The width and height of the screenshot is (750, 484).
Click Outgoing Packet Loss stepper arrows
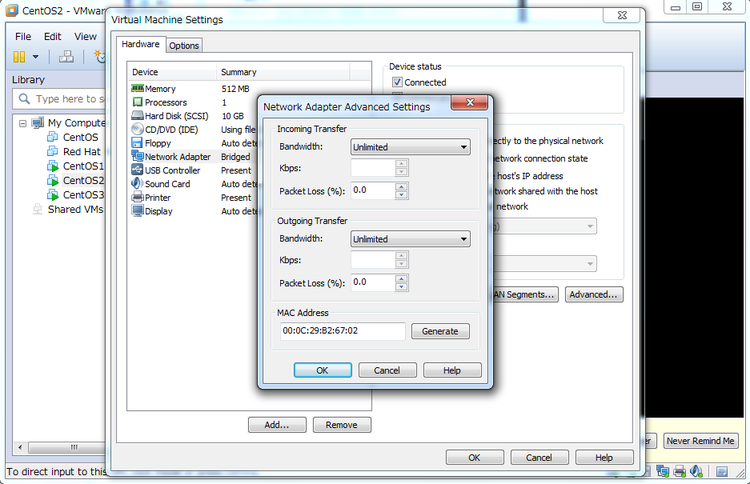(402, 282)
